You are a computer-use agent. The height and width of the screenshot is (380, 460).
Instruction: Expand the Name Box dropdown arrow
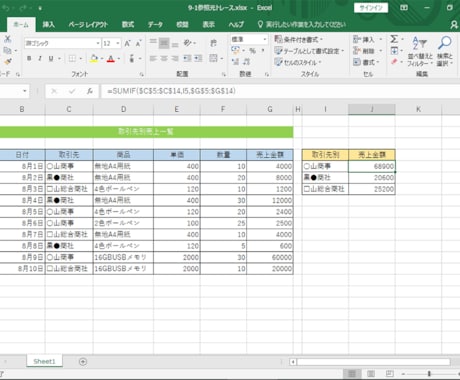(25, 91)
